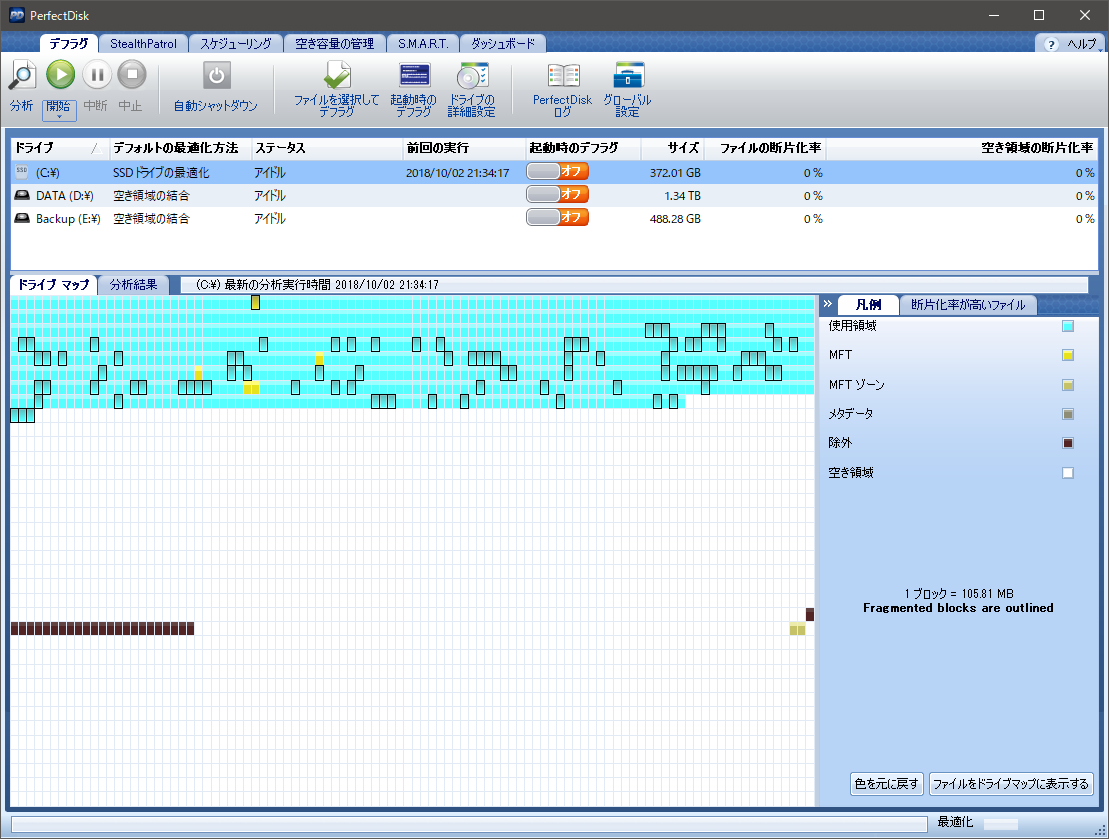
Task: Click the MFT yellow color swatch
Action: click(x=1068, y=355)
